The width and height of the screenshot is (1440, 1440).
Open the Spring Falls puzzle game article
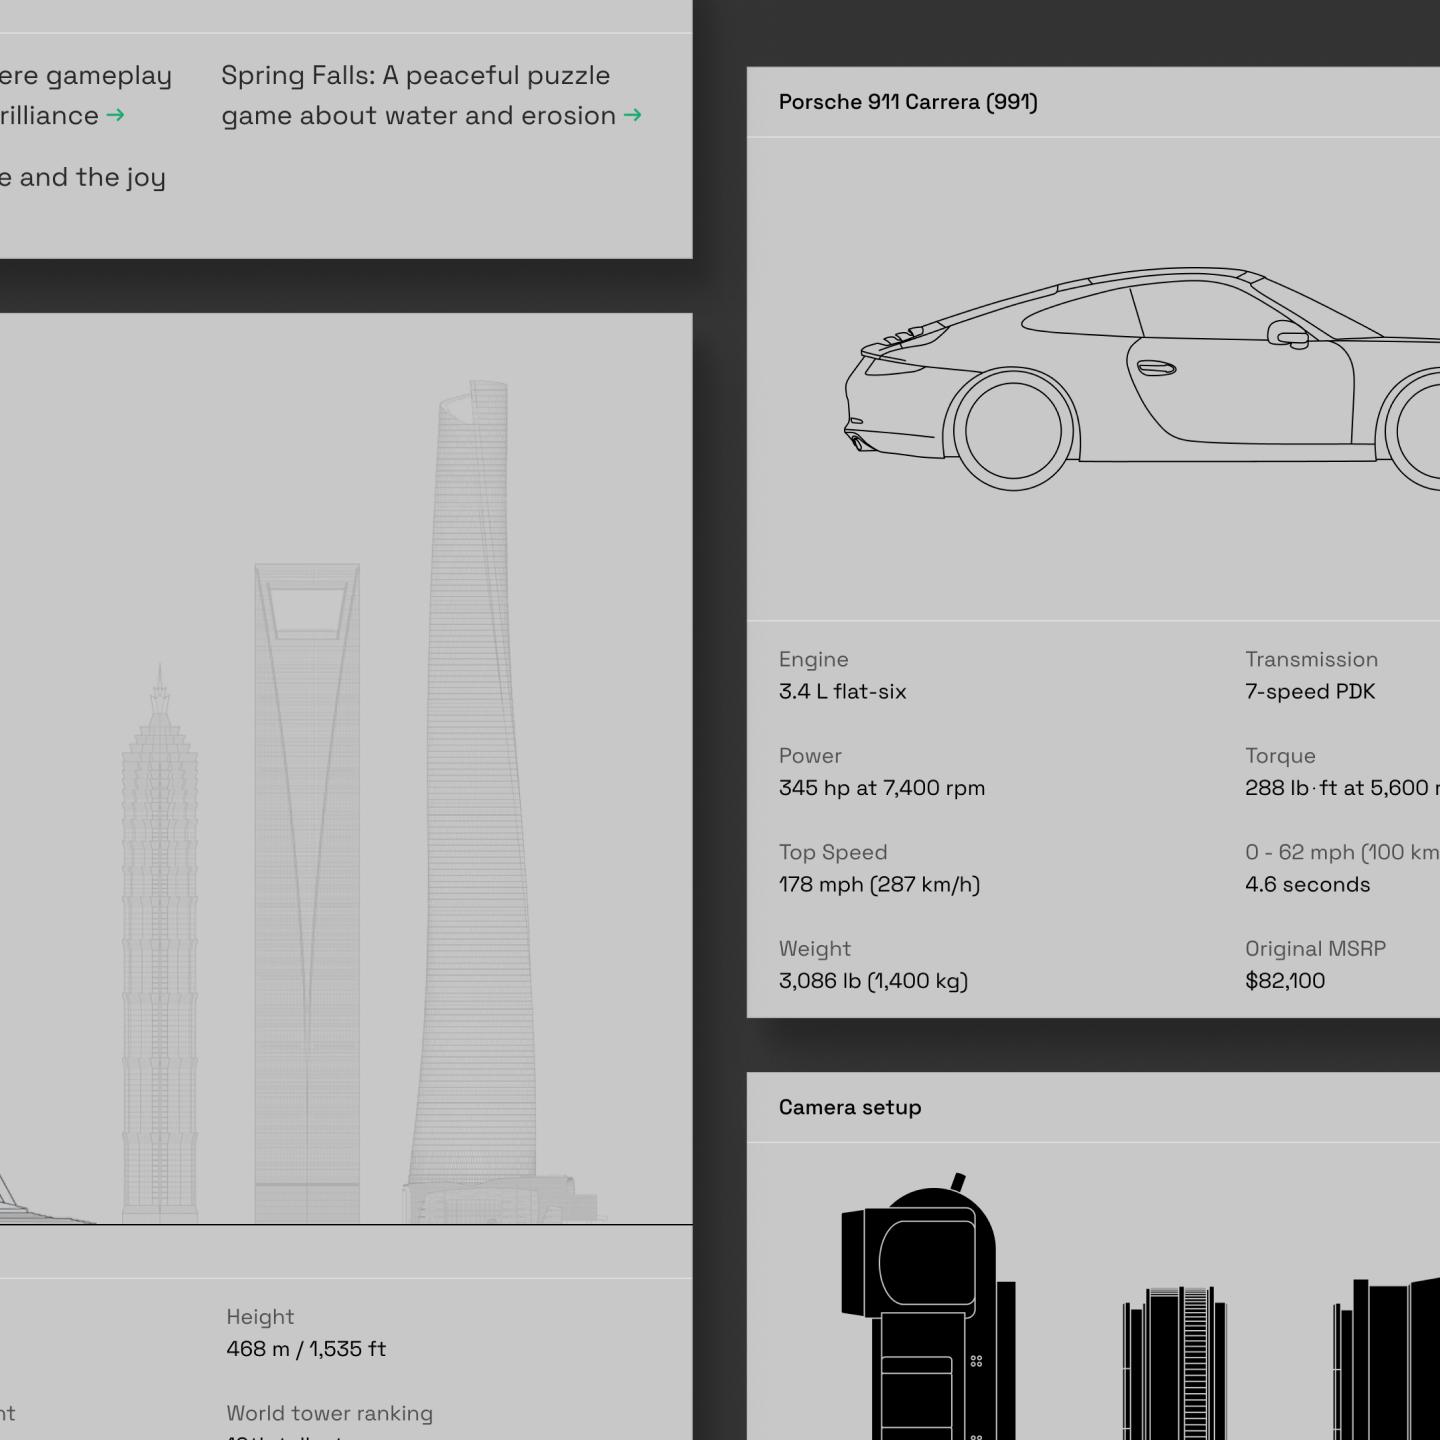click(x=418, y=96)
